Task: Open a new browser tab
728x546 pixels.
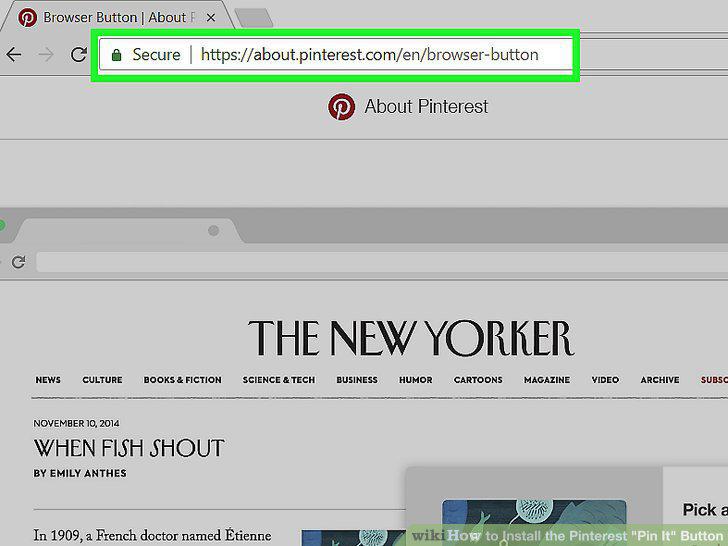Action: (254, 18)
